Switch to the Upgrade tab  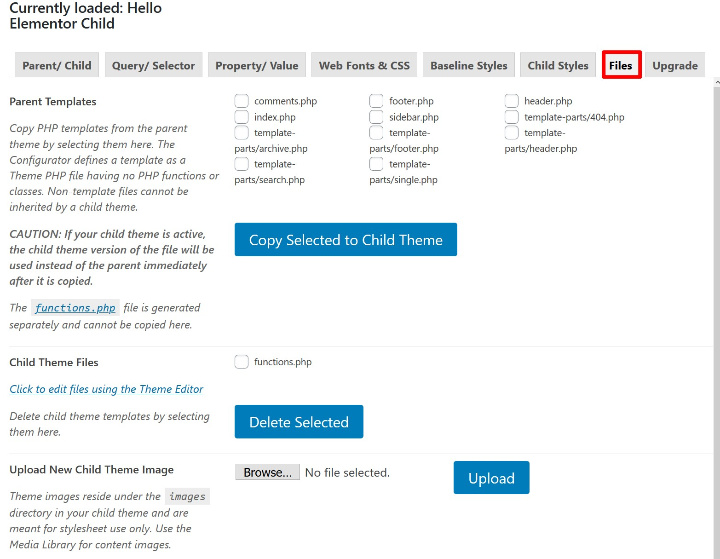(675, 65)
